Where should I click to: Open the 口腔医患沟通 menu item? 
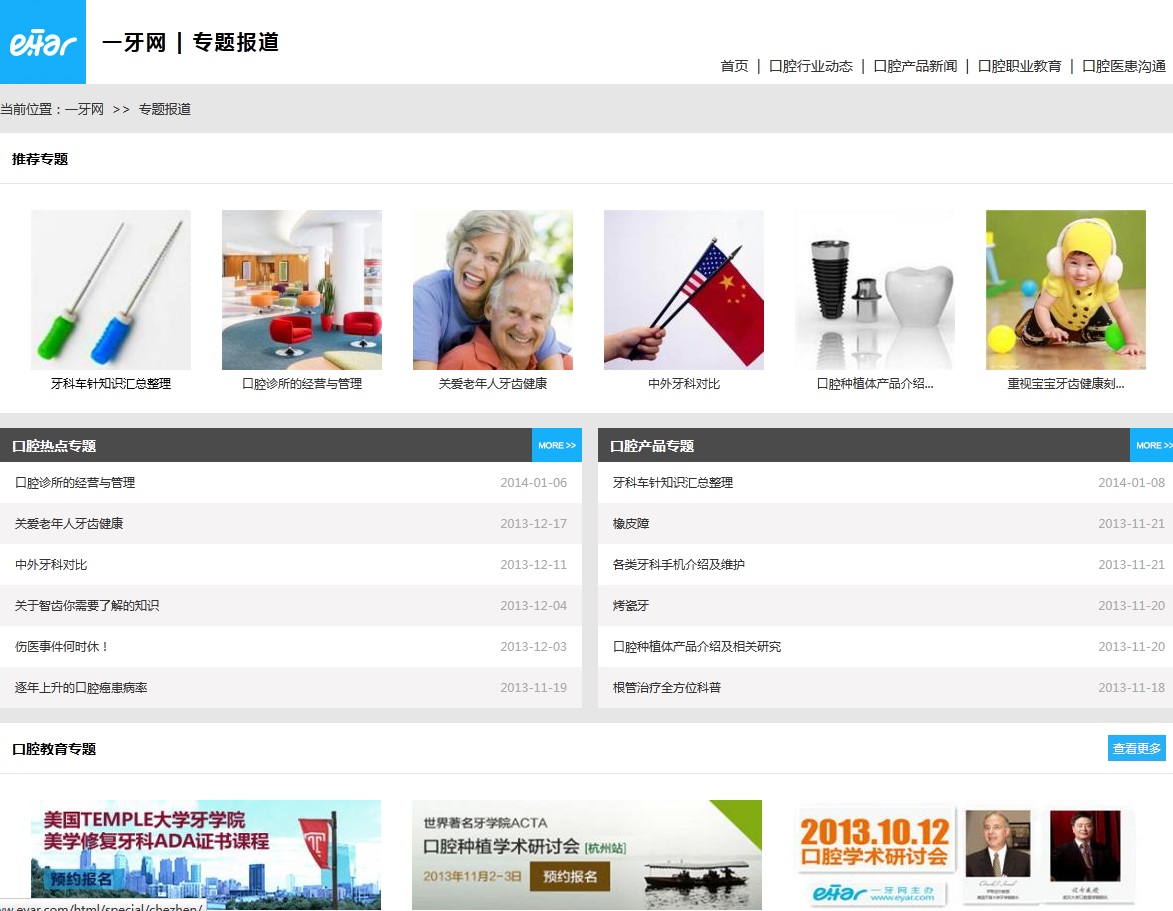(x=1121, y=66)
